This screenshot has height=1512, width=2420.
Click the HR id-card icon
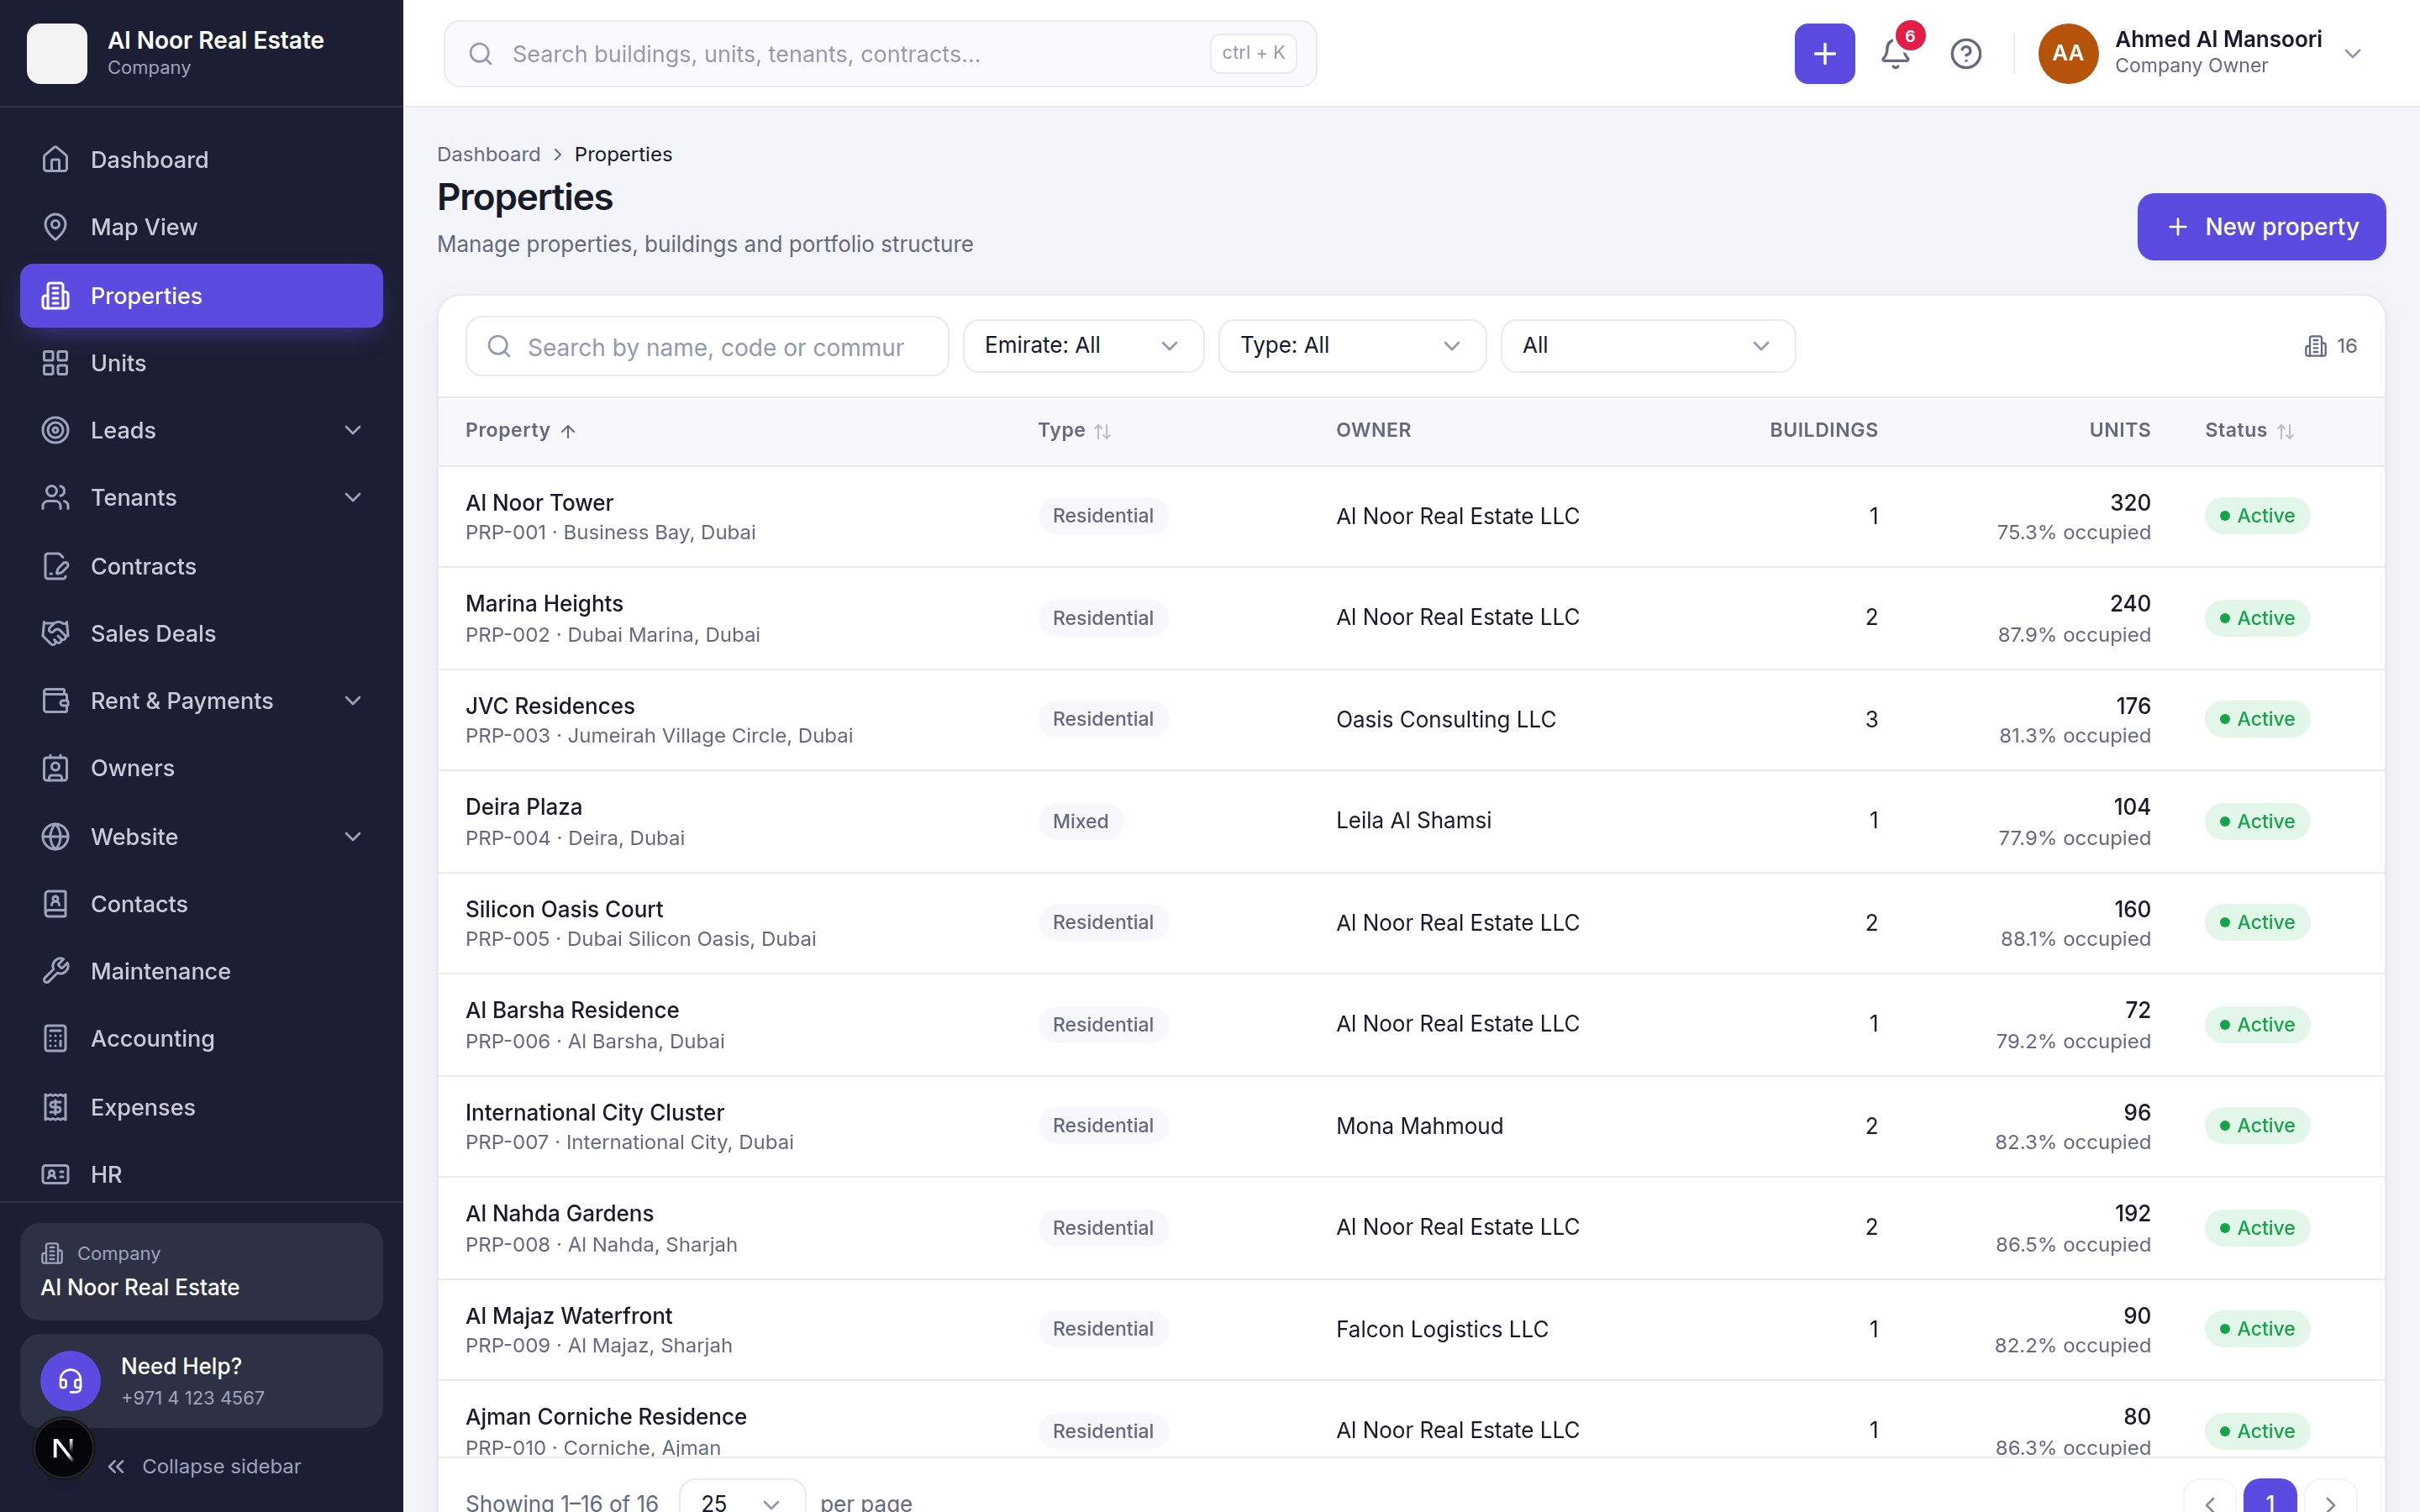coord(56,1174)
